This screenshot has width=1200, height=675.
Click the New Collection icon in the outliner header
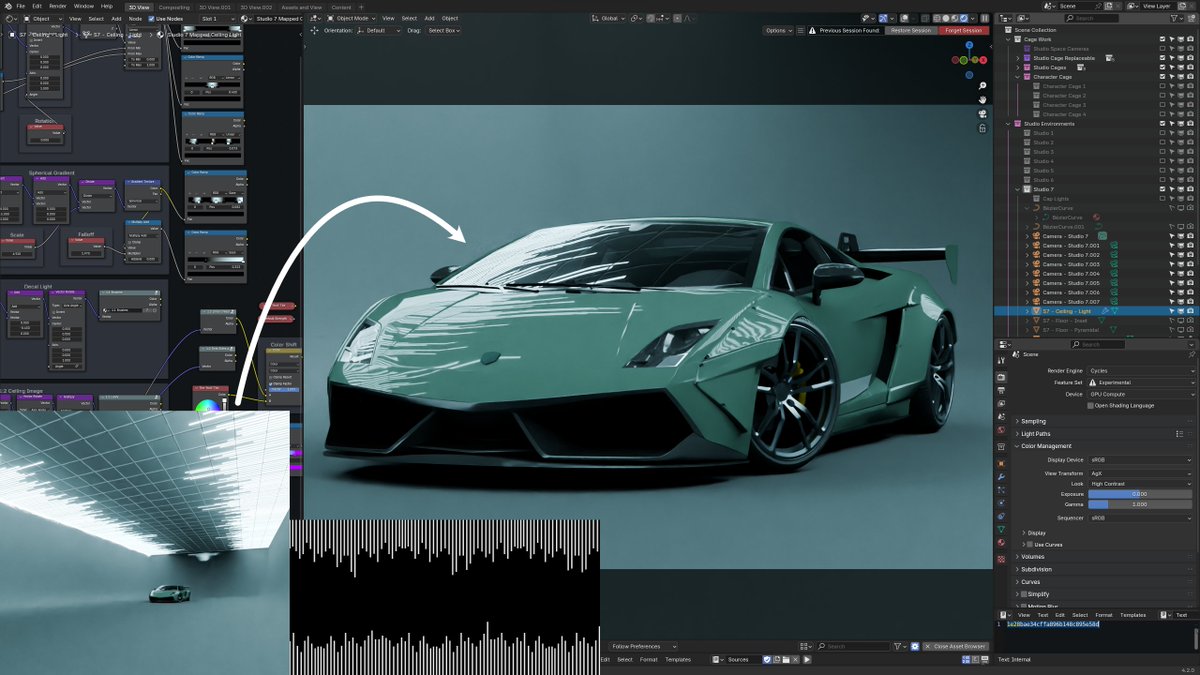(1191, 17)
